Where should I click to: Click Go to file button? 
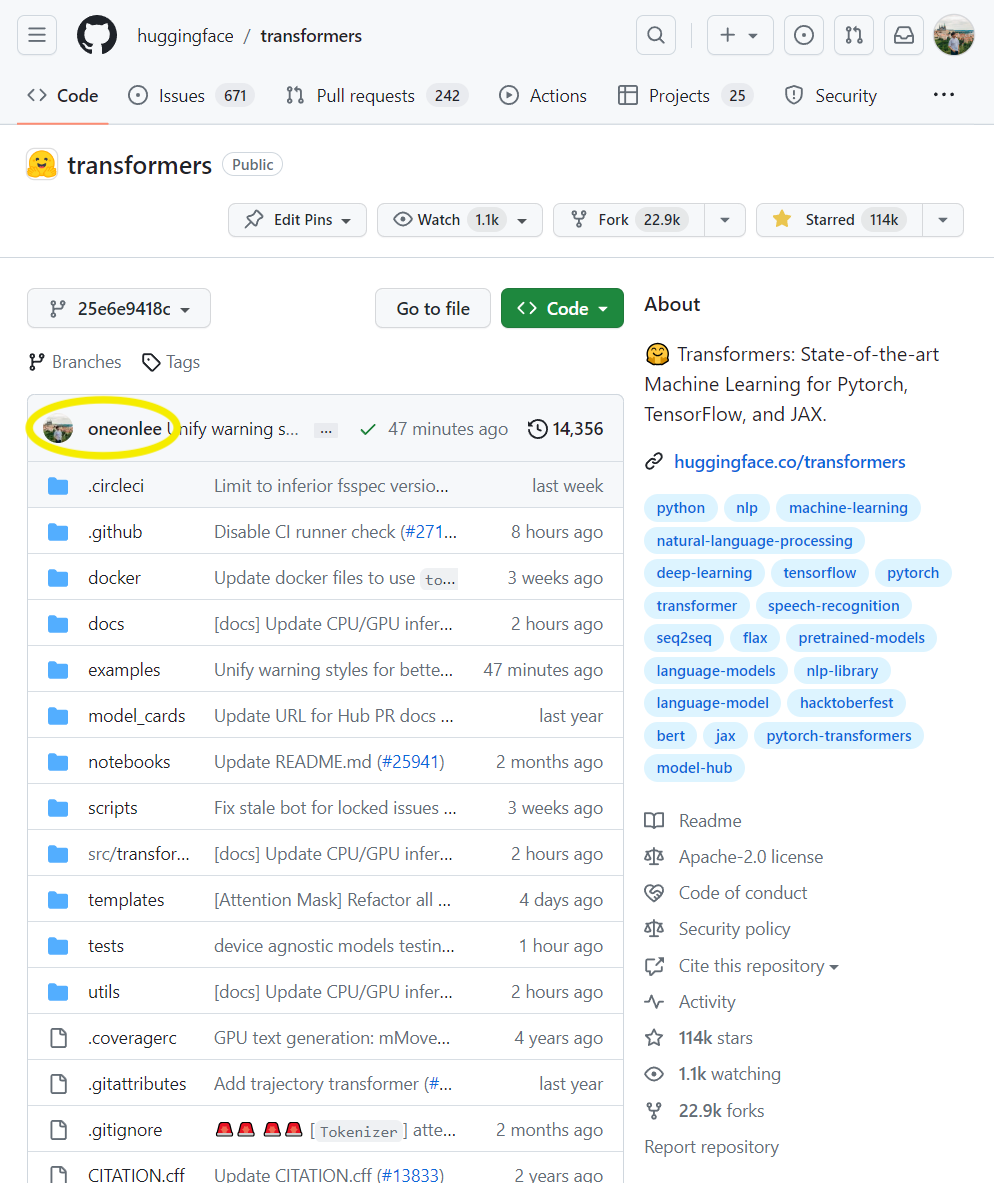(x=432, y=309)
